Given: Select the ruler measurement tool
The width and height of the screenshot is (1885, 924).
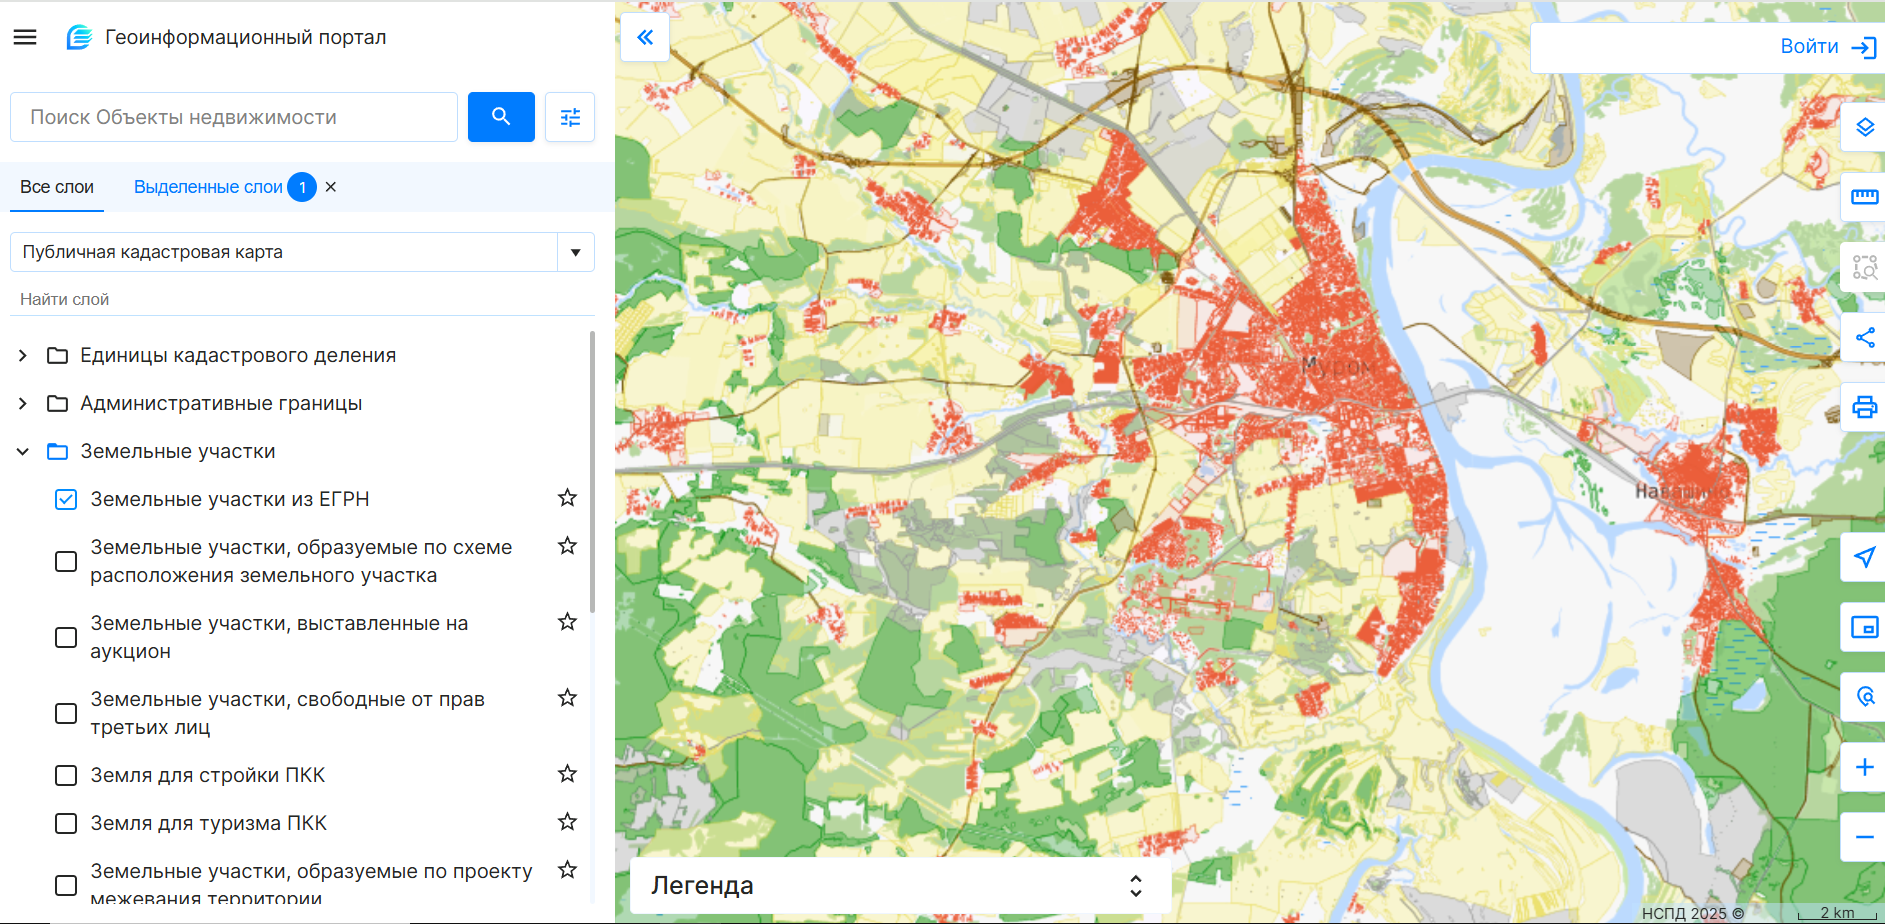Looking at the screenshot, I should point(1864,197).
